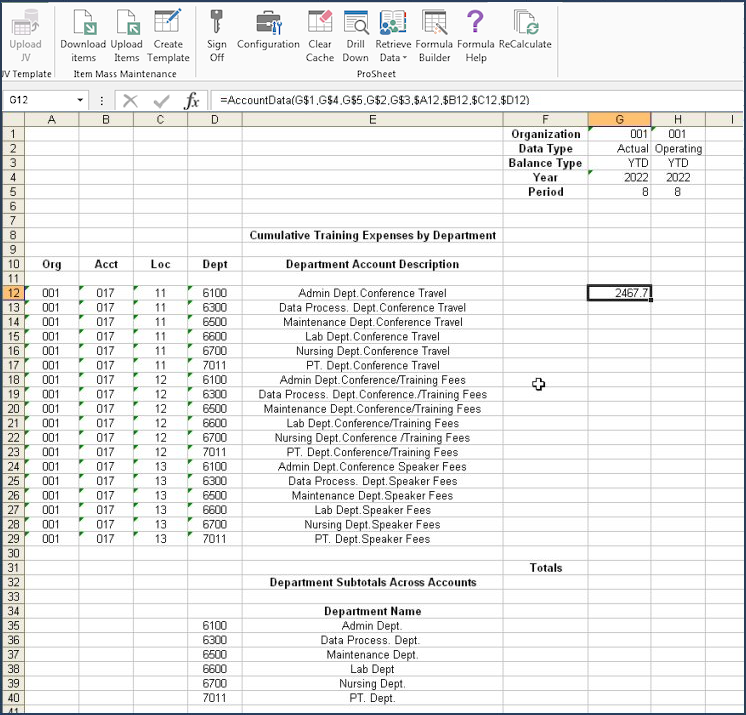Click the Upload Items icon
The image size is (746, 715).
126,24
